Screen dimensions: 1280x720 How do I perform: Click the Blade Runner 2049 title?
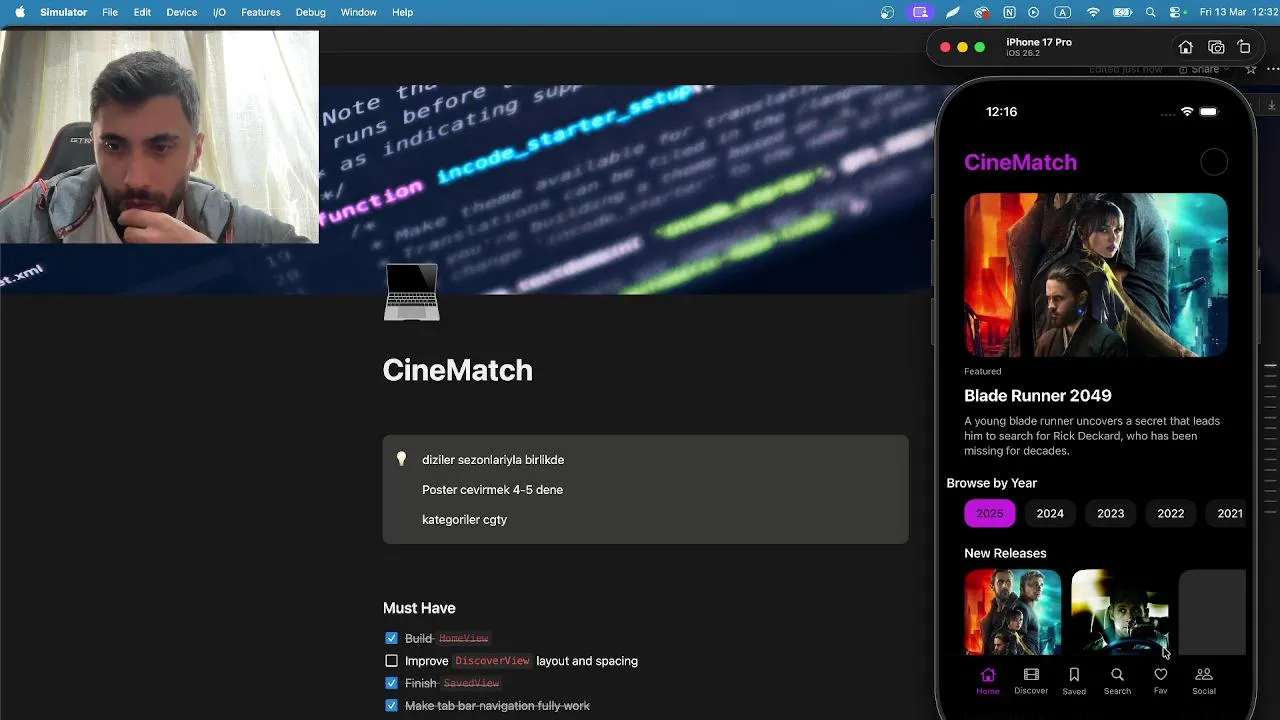tap(1038, 396)
